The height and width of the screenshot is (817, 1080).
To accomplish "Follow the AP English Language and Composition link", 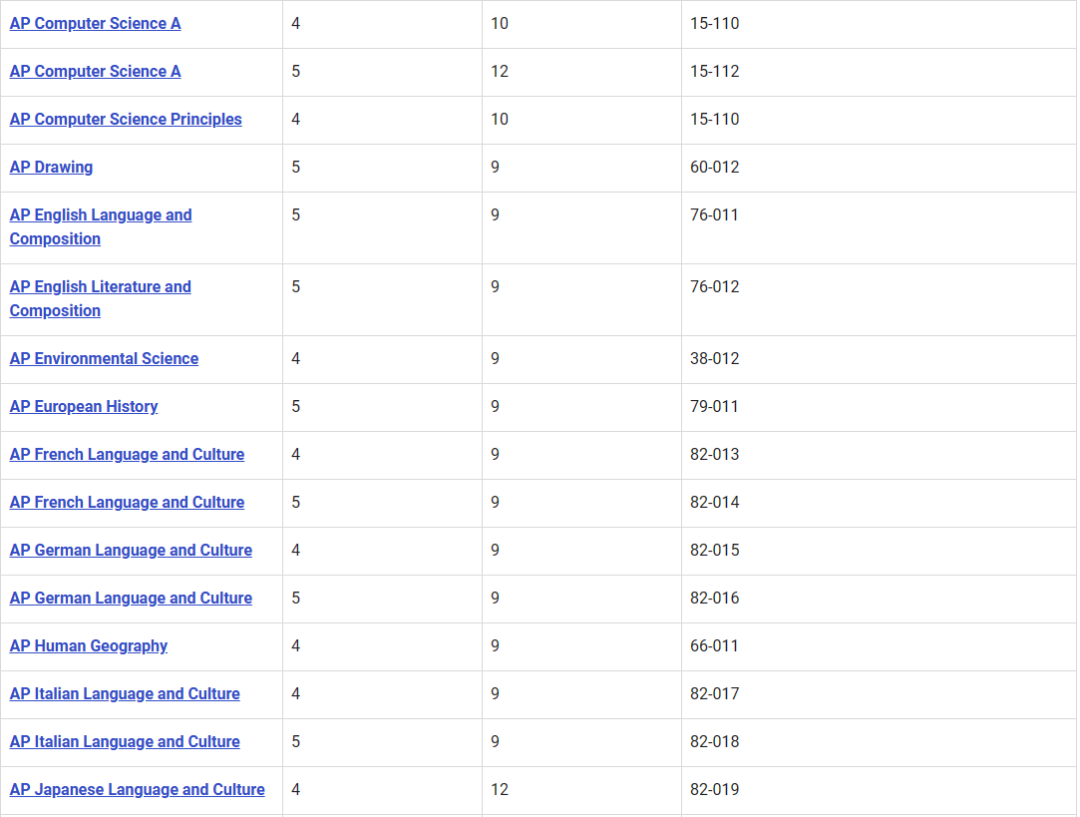I will 100,215.
